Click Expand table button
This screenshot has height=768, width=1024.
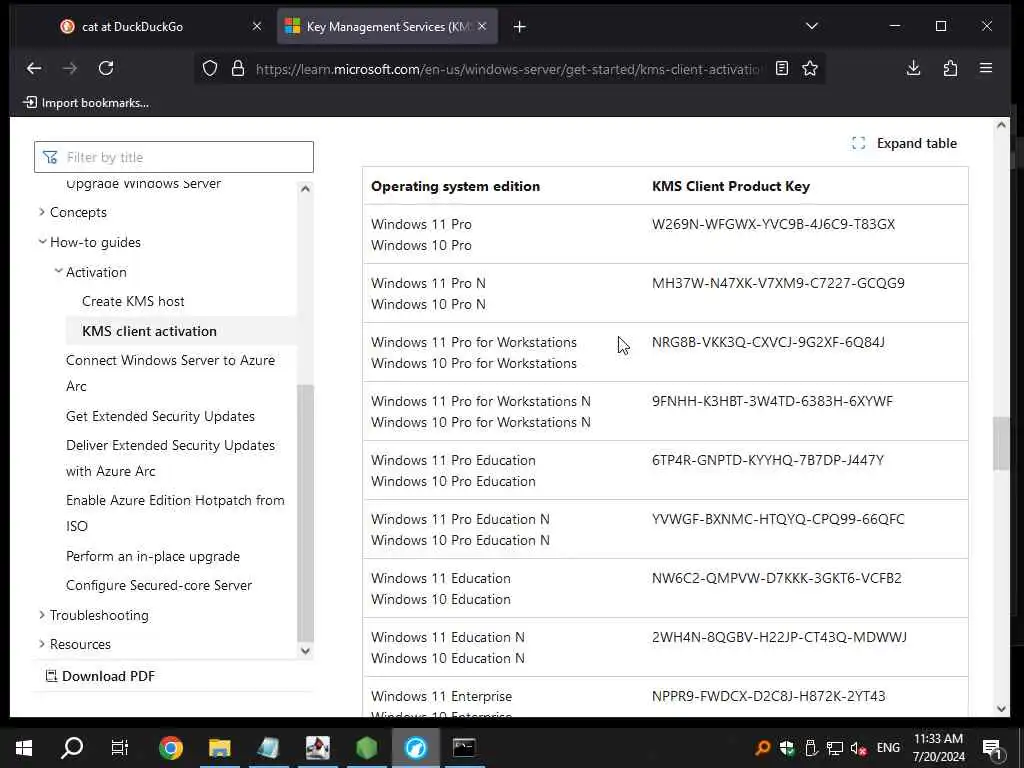904,143
